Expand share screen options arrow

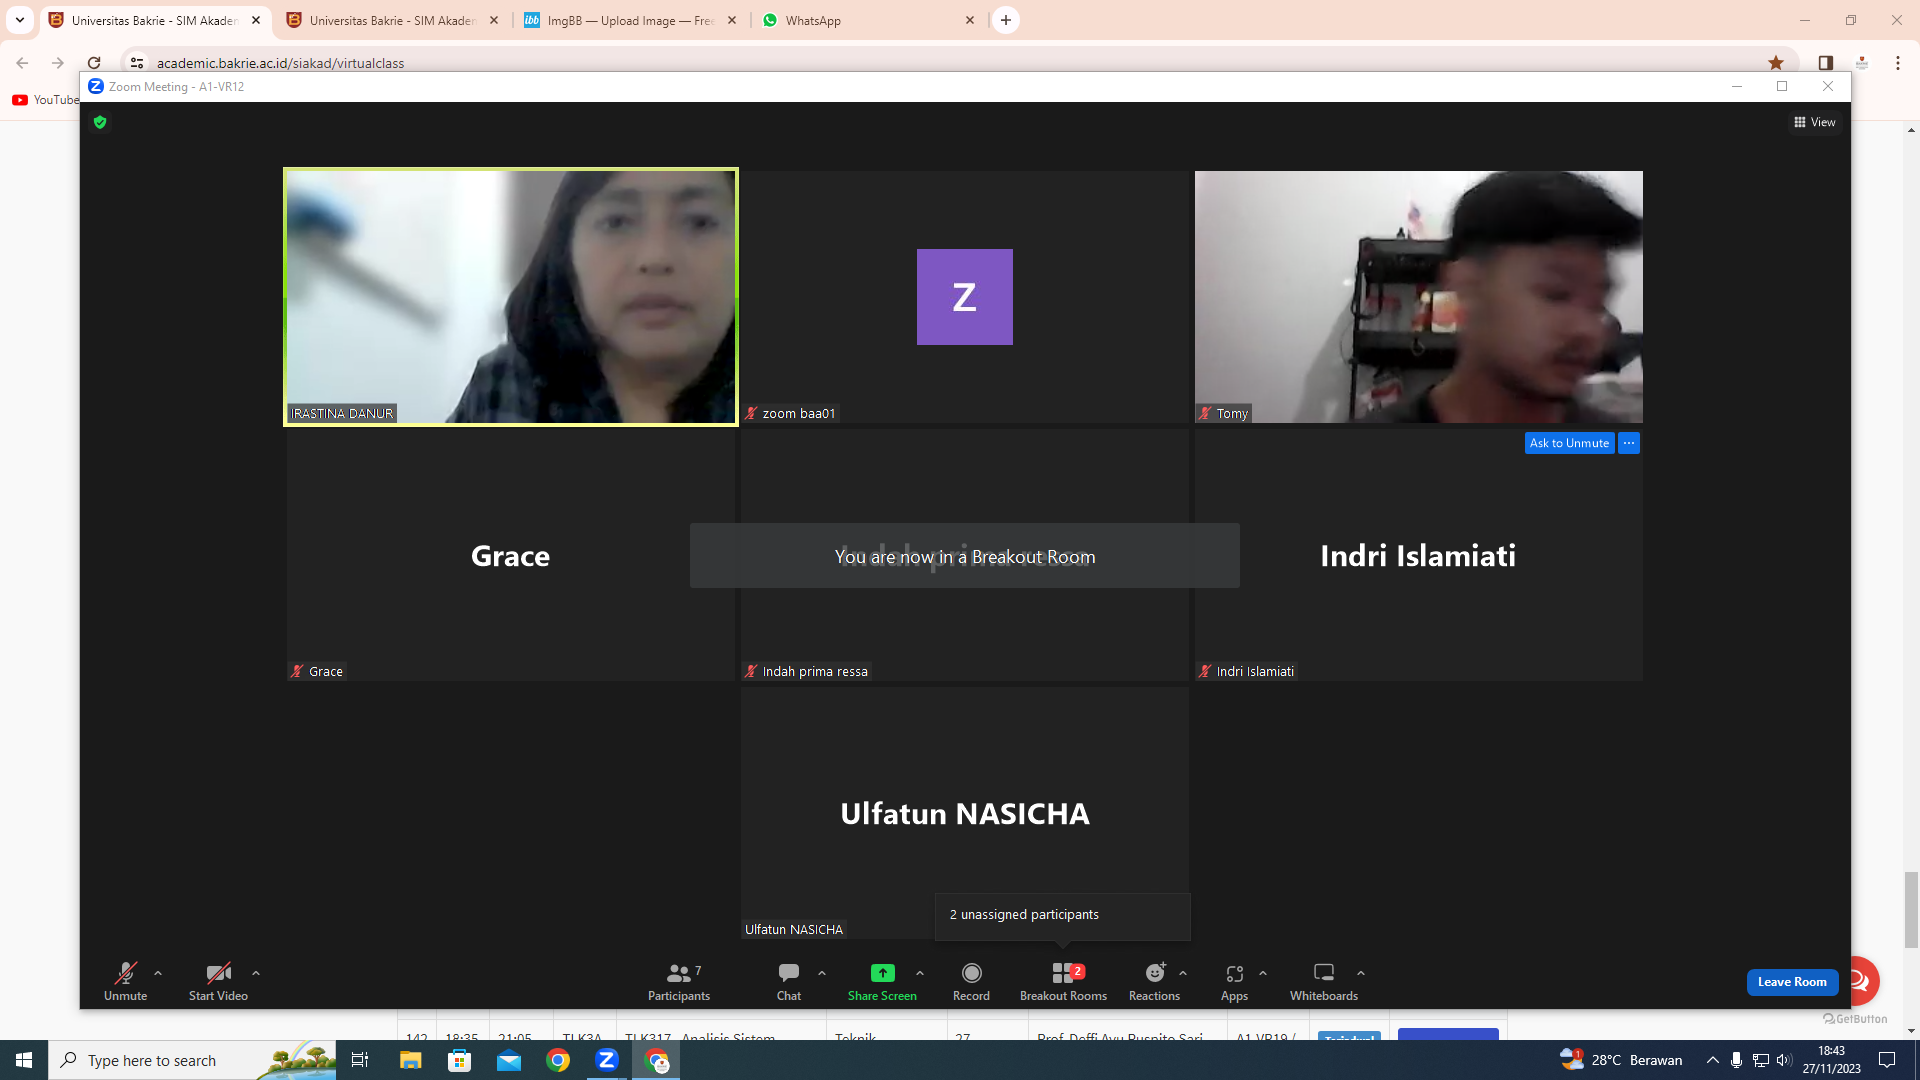point(920,973)
